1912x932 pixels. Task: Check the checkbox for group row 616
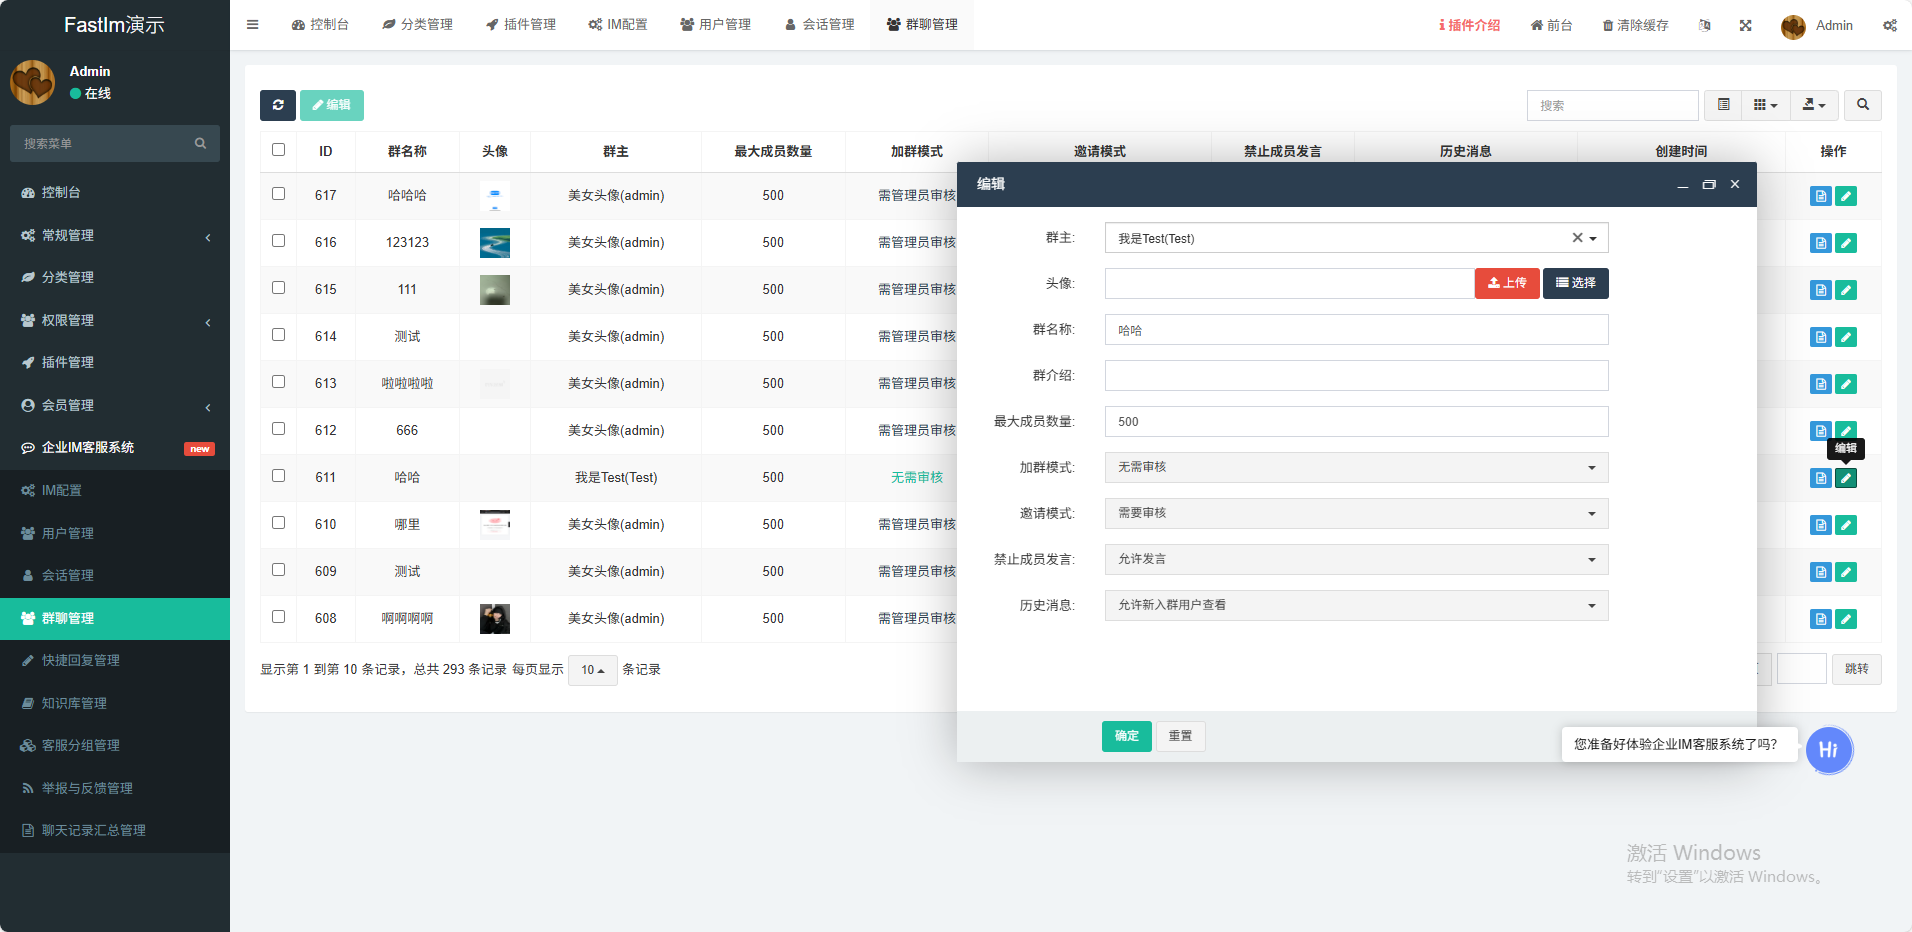[x=278, y=241]
